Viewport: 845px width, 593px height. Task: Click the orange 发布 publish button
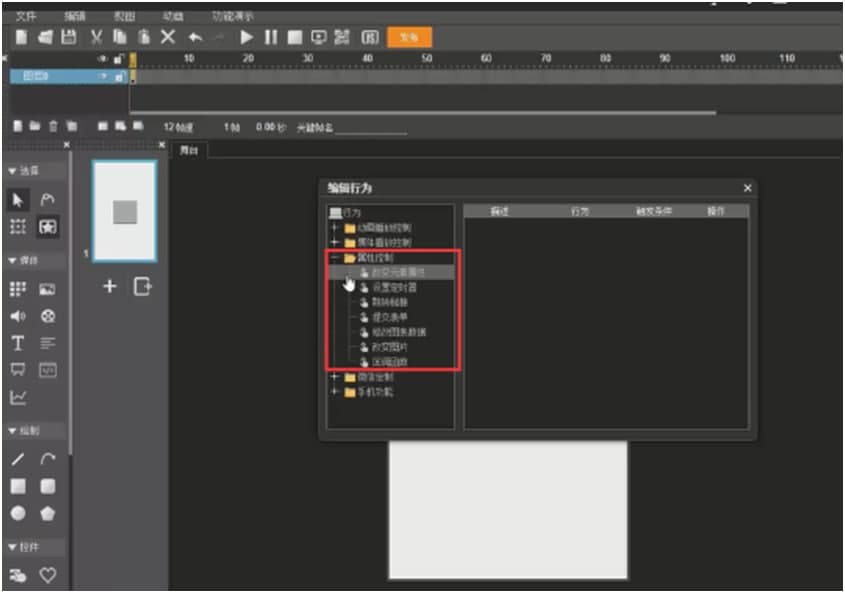(409, 37)
